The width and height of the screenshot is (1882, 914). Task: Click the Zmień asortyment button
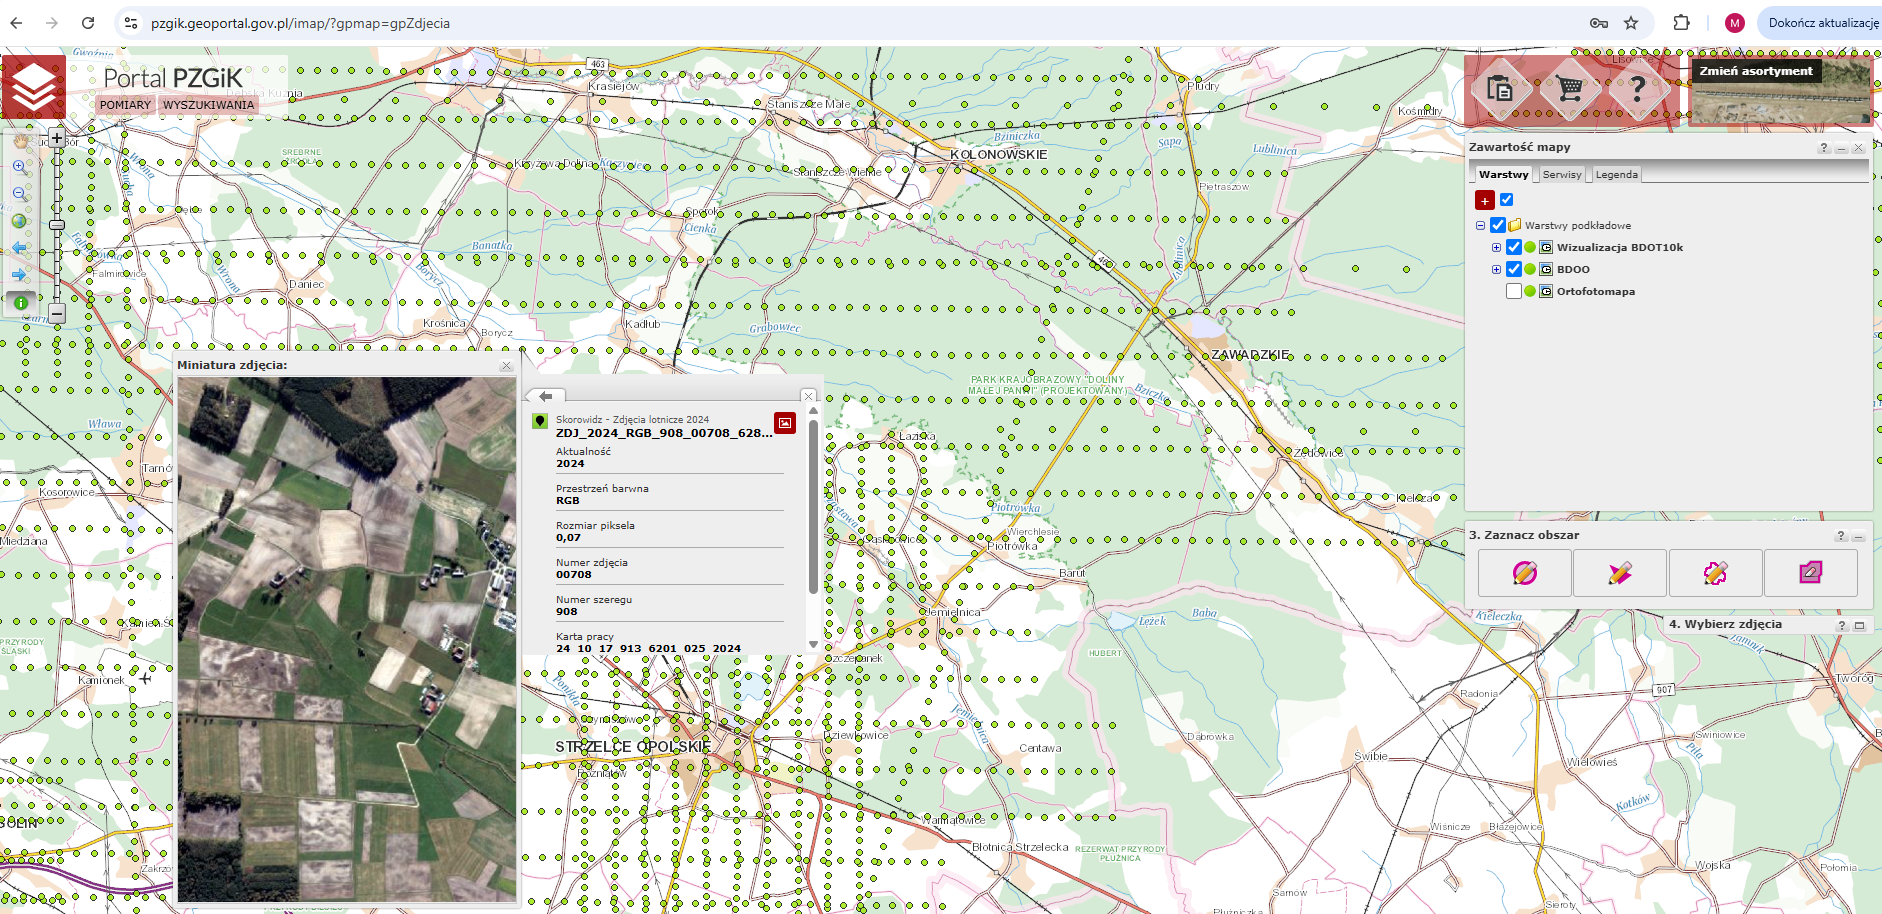click(1755, 71)
